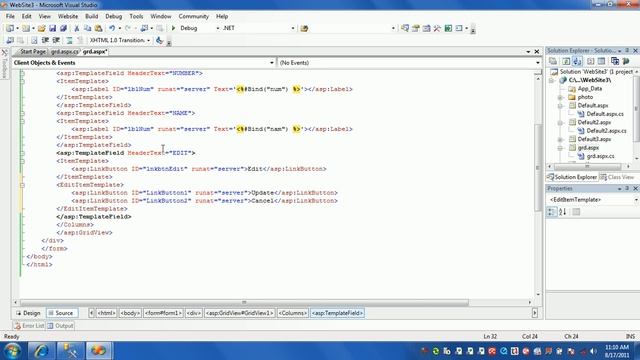
Task: Open the Error List panel
Action: coord(29,326)
